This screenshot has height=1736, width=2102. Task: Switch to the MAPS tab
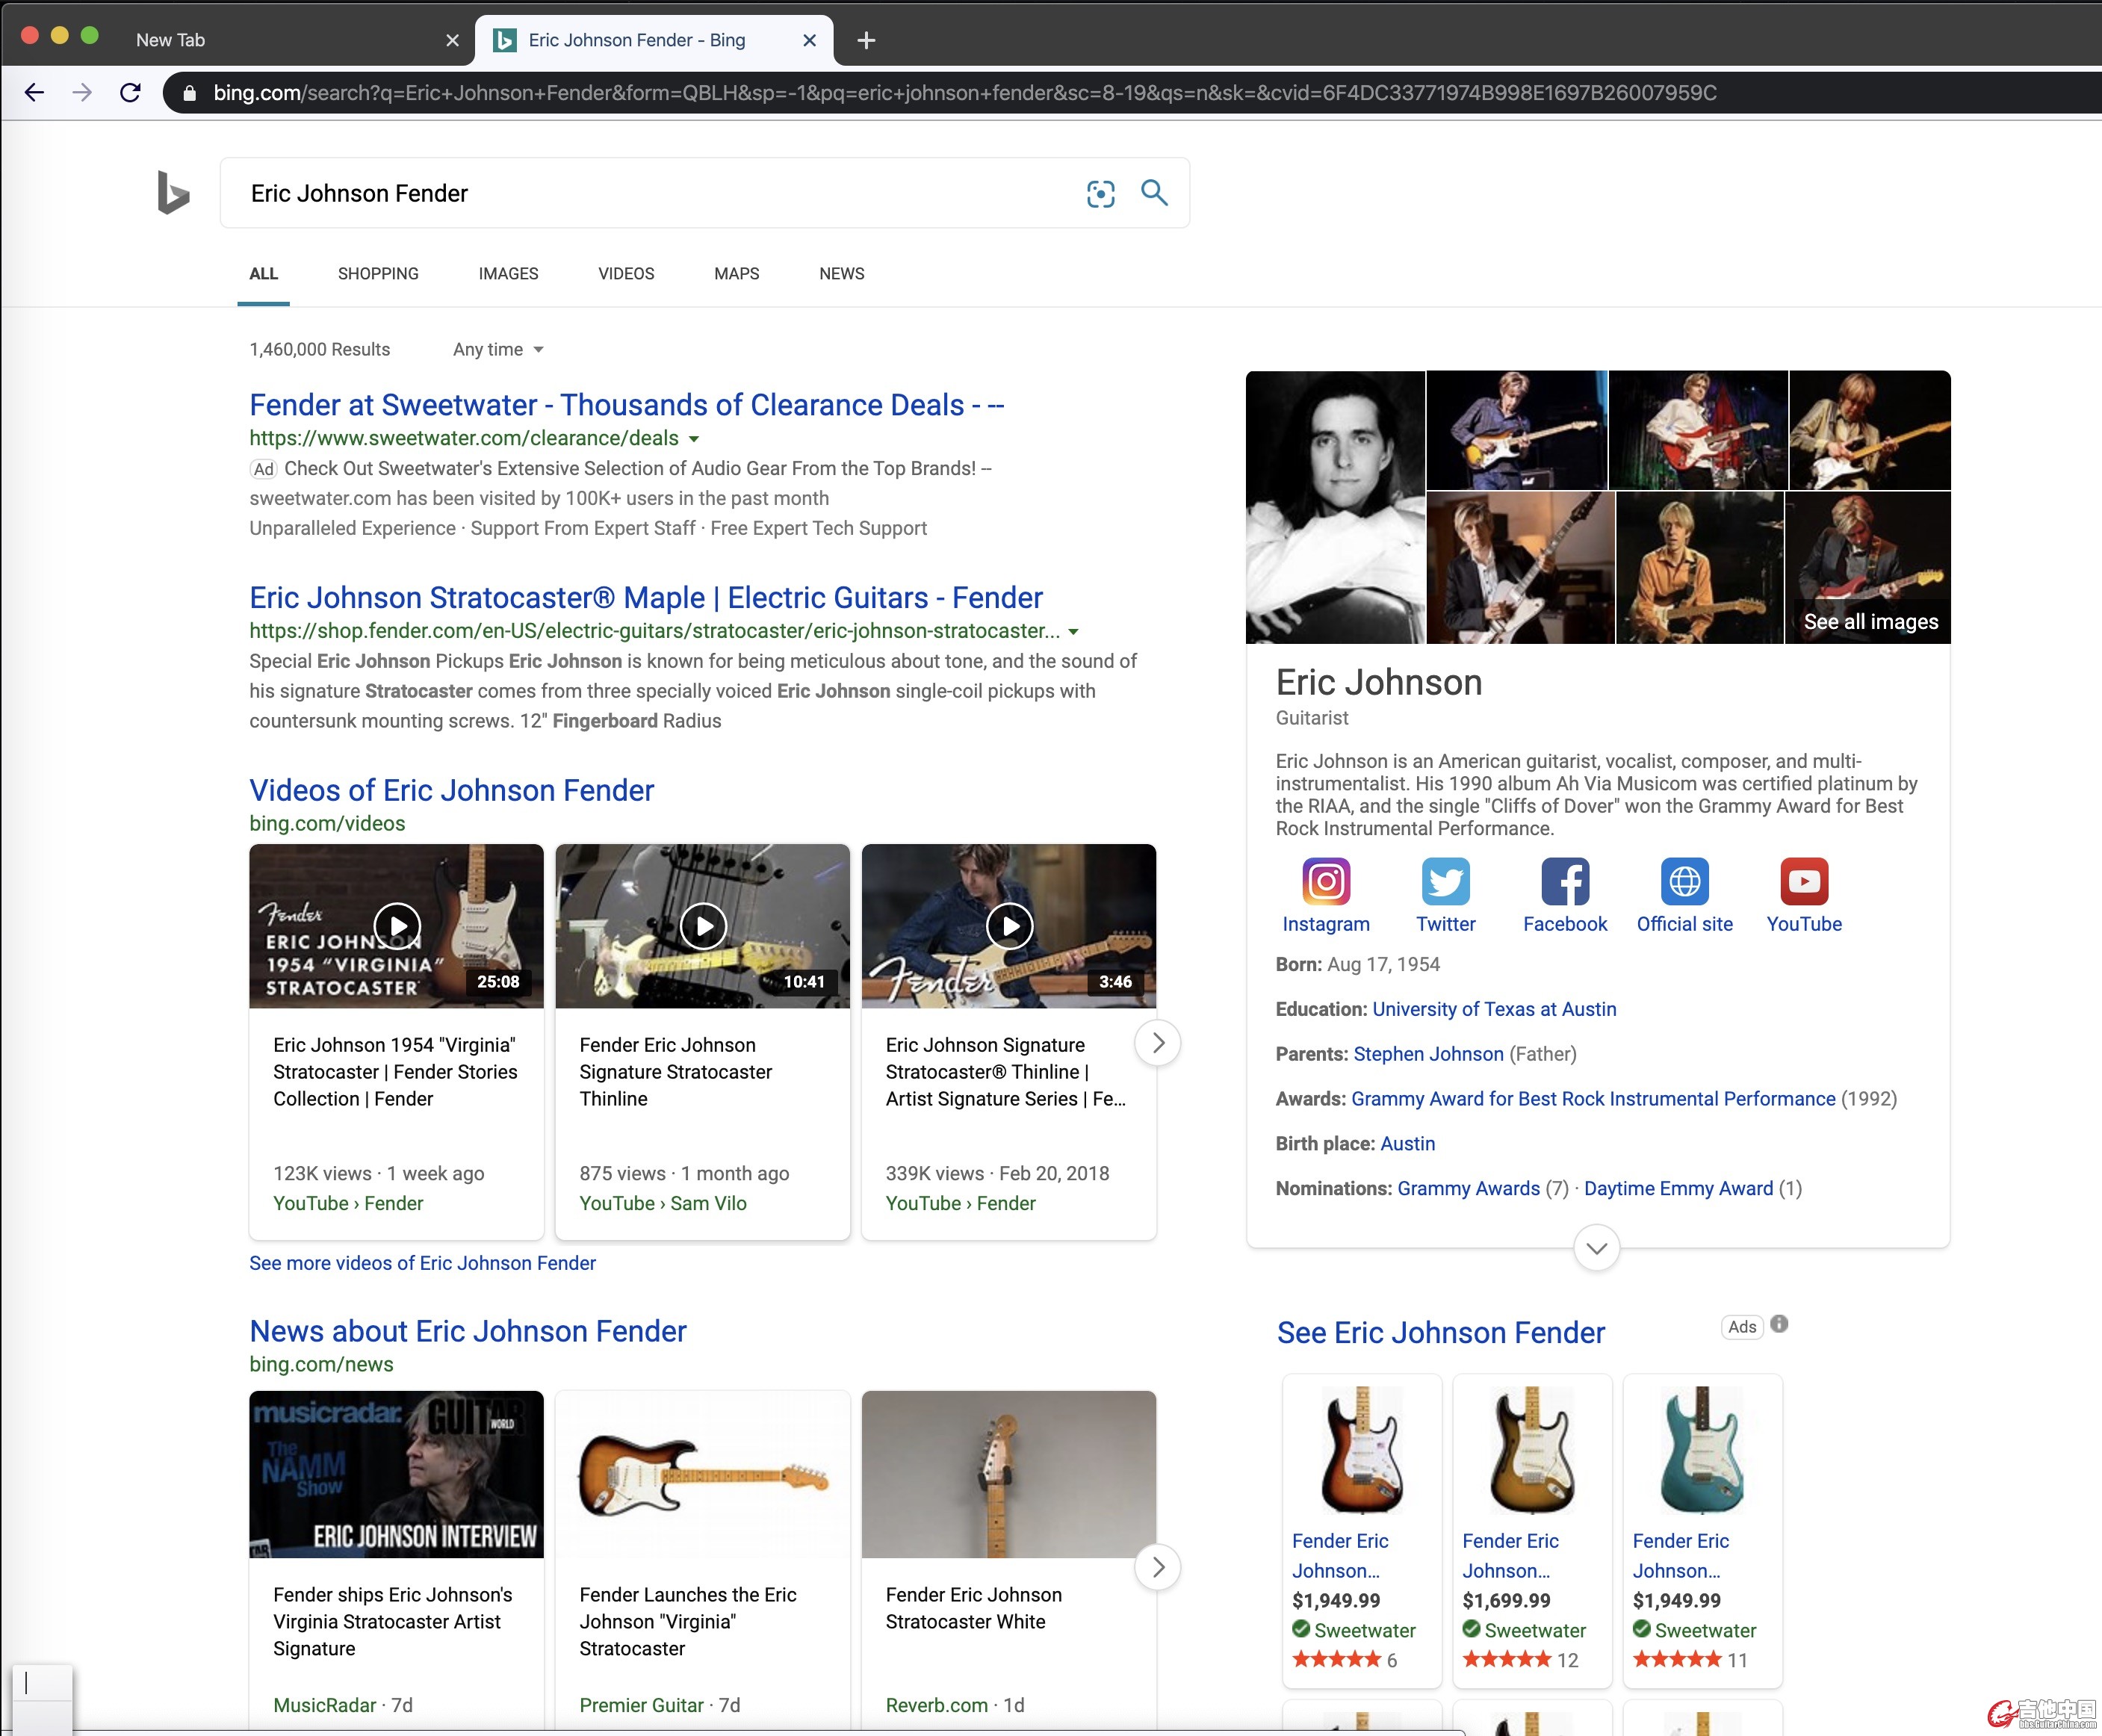(736, 273)
